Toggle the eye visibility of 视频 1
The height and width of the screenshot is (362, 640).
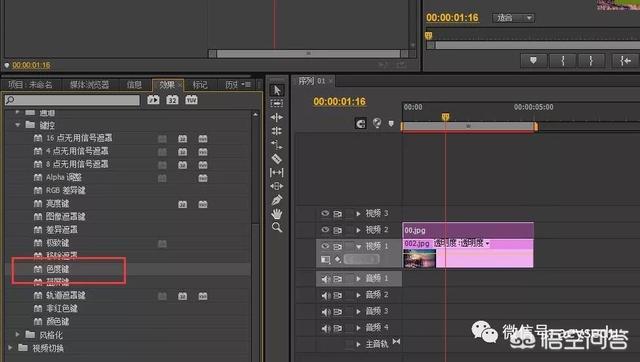325,246
